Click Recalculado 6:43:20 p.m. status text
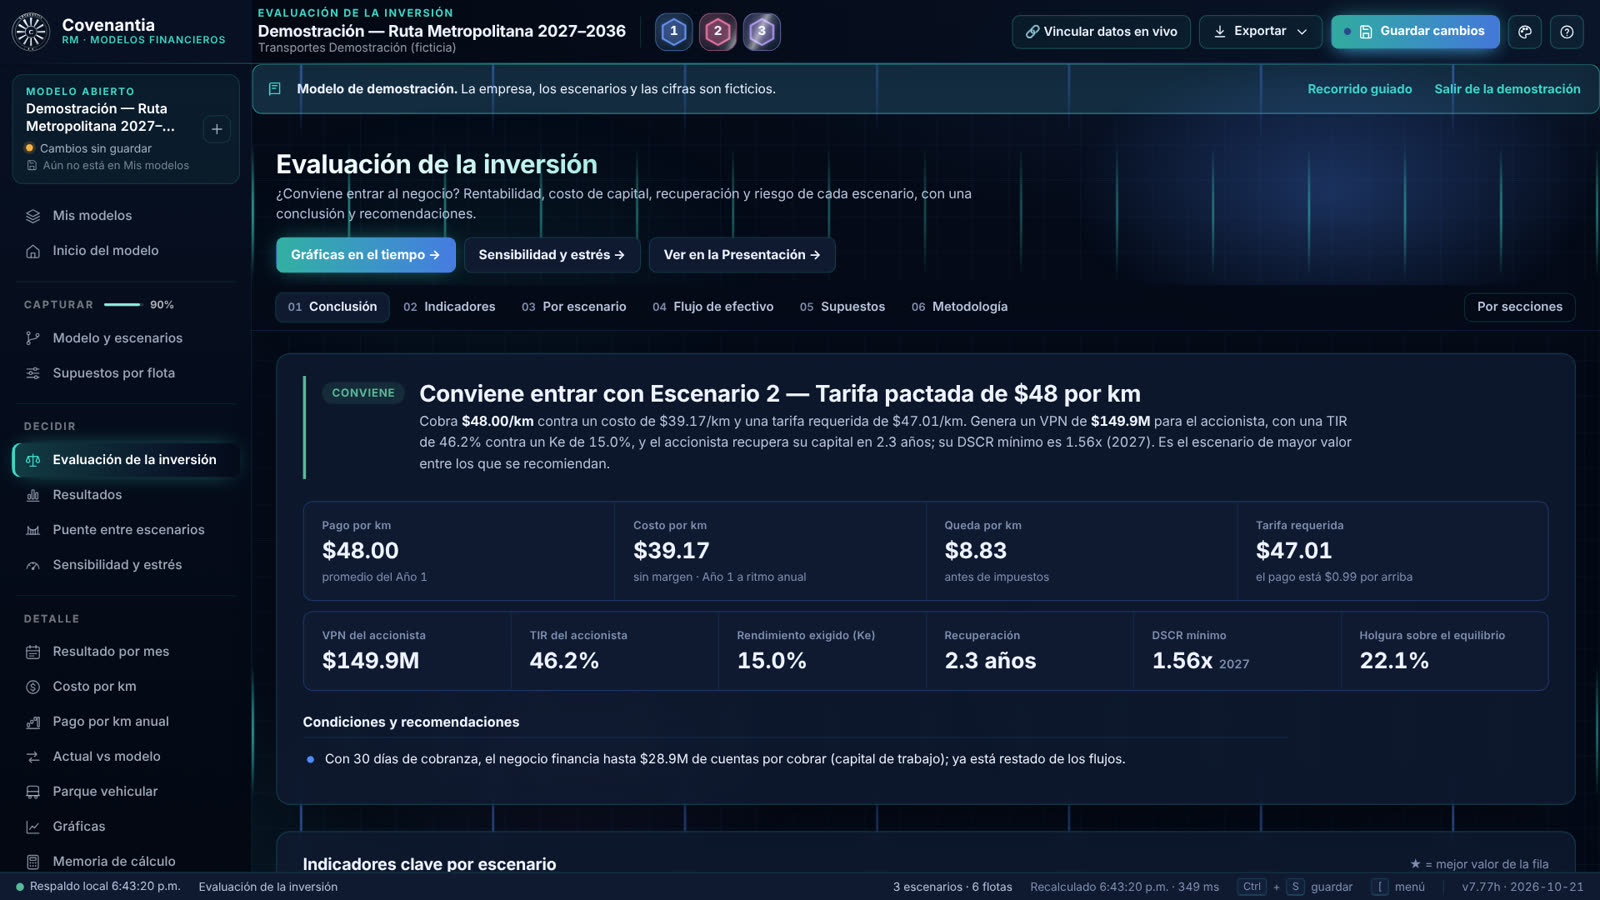The width and height of the screenshot is (1600, 900). [1124, 887]
